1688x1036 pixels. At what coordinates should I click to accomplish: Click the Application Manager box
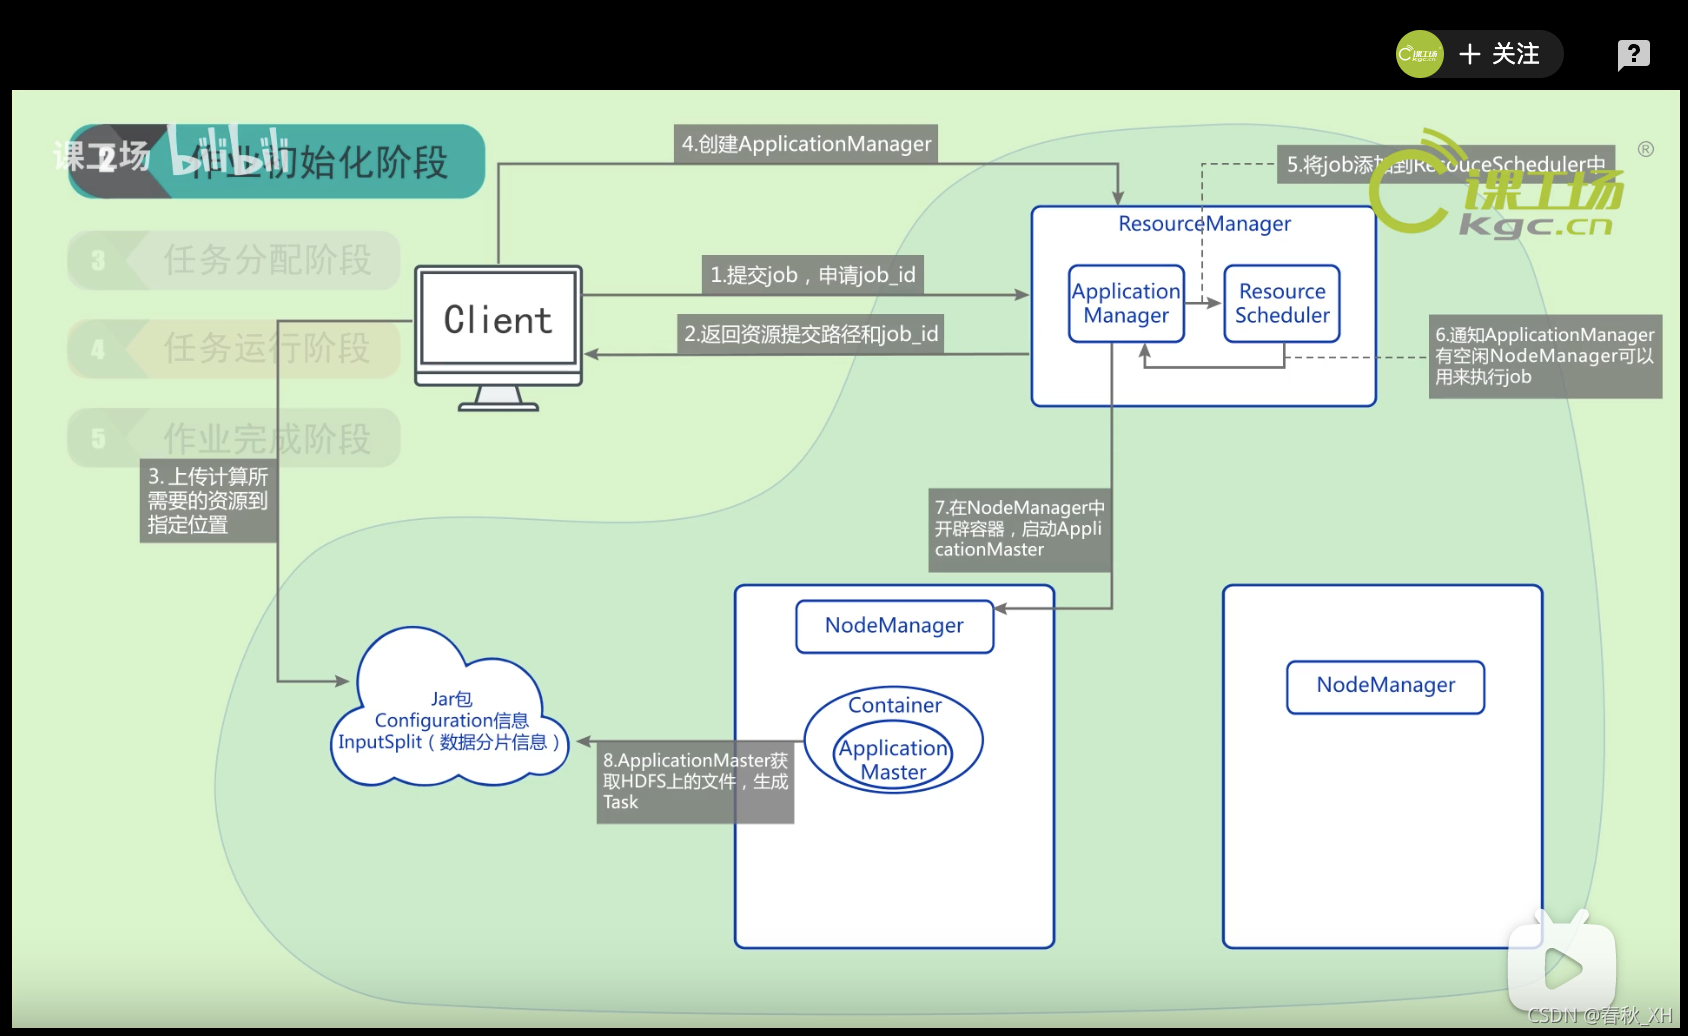coord(1126,303)
